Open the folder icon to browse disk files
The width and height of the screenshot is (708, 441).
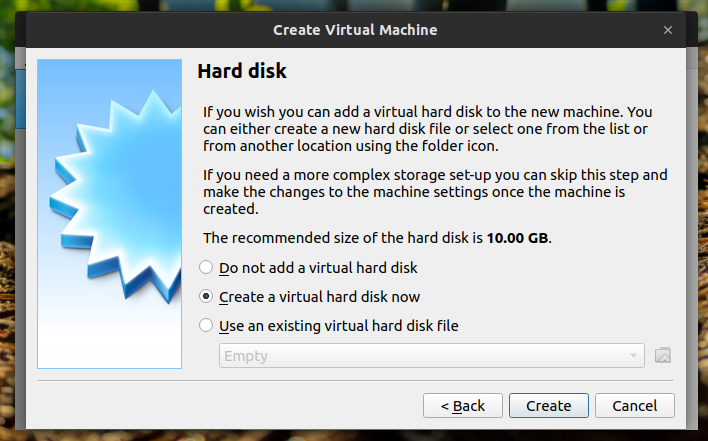pyautogui.click(x=662, y=355)
